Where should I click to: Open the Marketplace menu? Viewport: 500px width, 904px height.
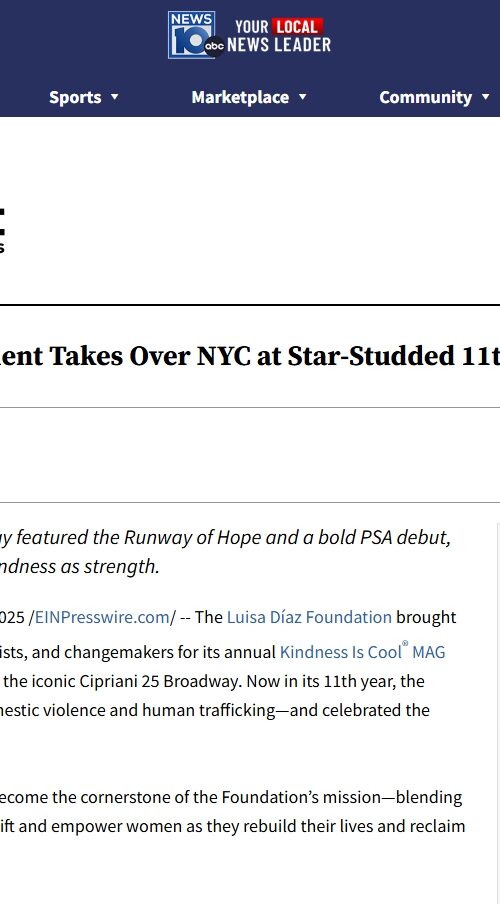point(240,97)
